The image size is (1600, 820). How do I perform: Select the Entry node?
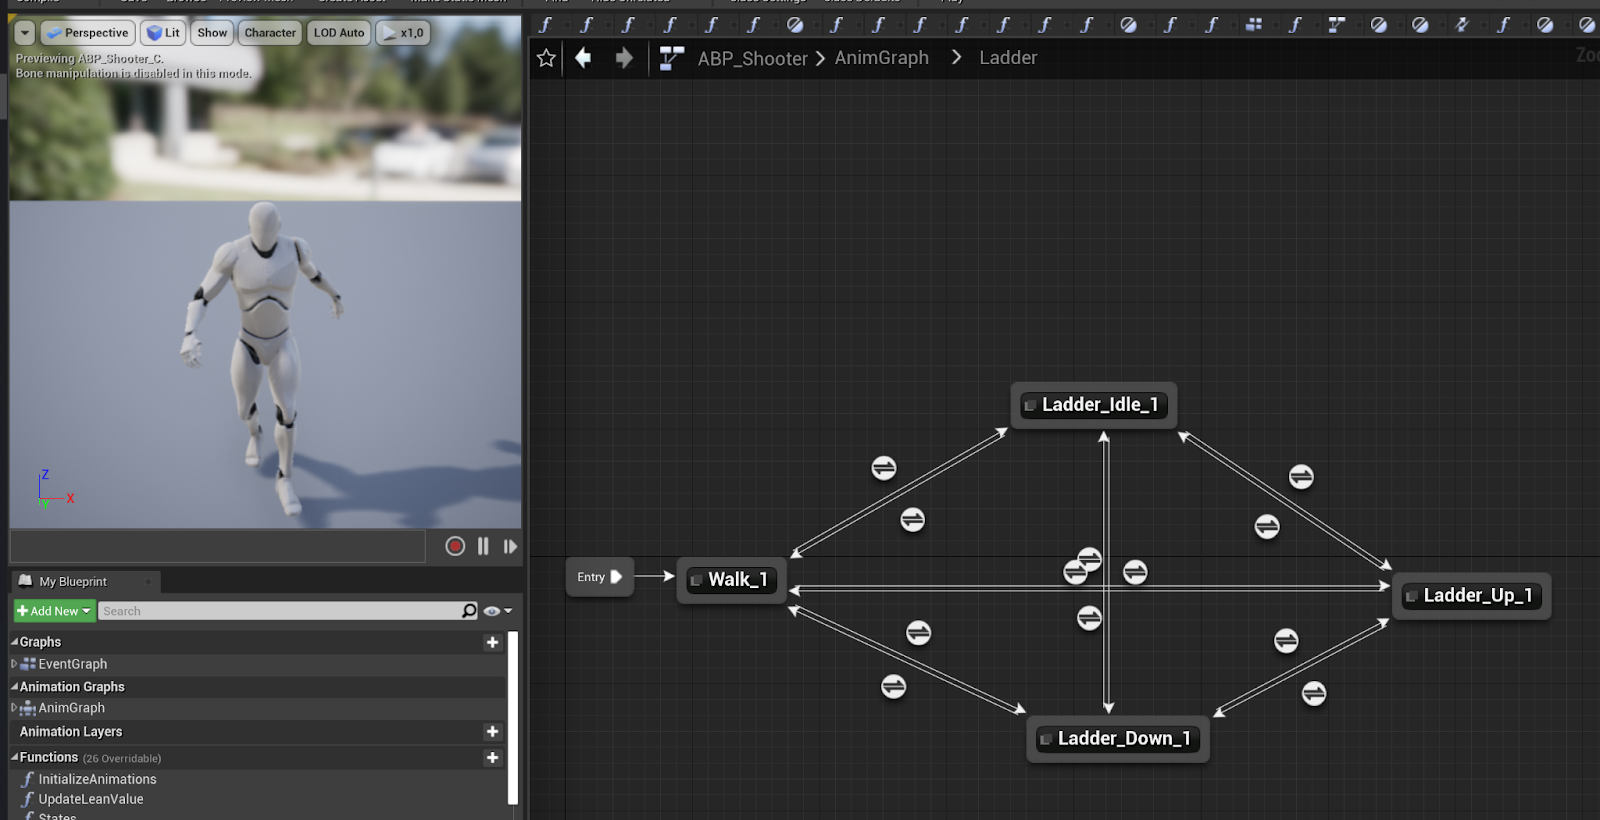599,577
